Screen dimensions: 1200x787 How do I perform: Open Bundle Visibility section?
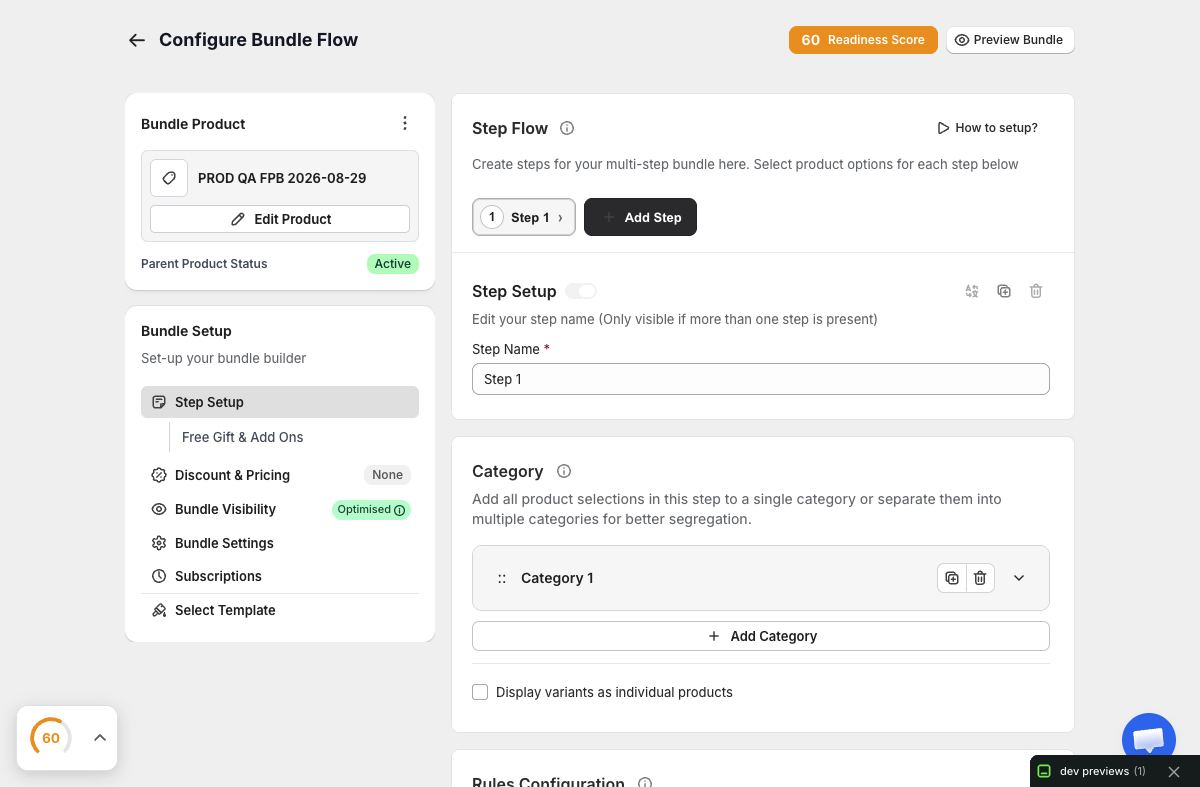pyautogui.click(x=225, y=509)
